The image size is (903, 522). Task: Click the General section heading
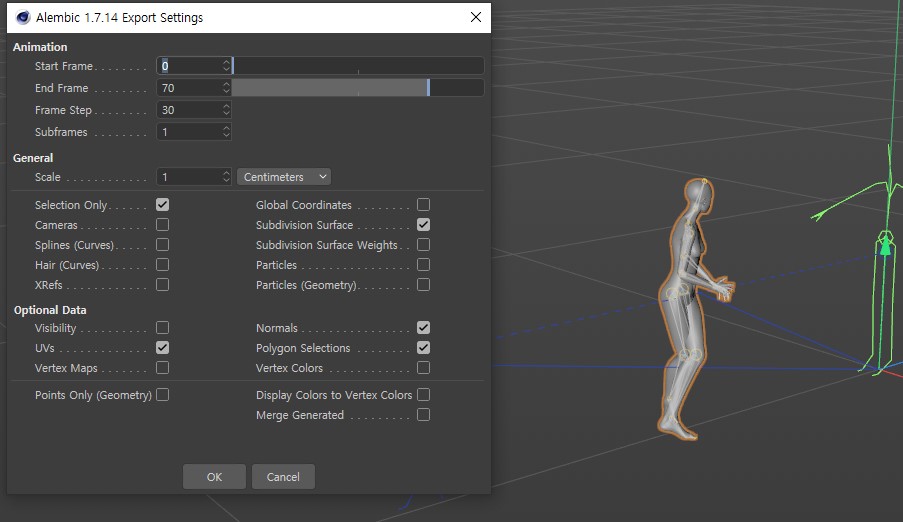tap(33, 158)
